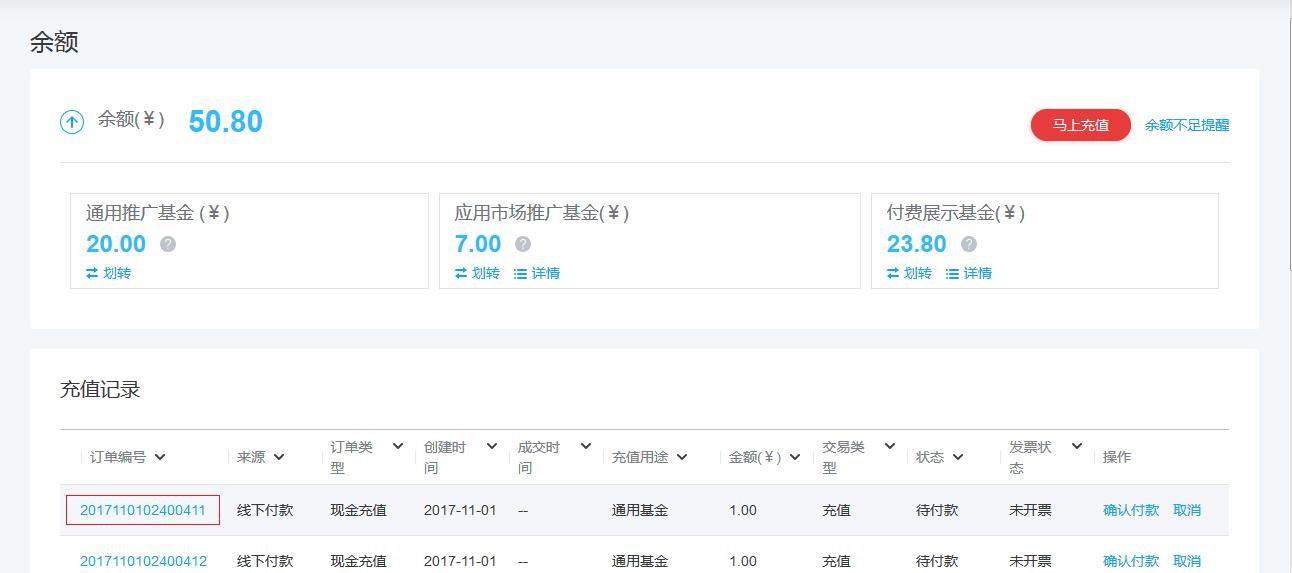Expand 金额(¥) column dropdown
This screenshot has height=573, width=1292.
795,457
